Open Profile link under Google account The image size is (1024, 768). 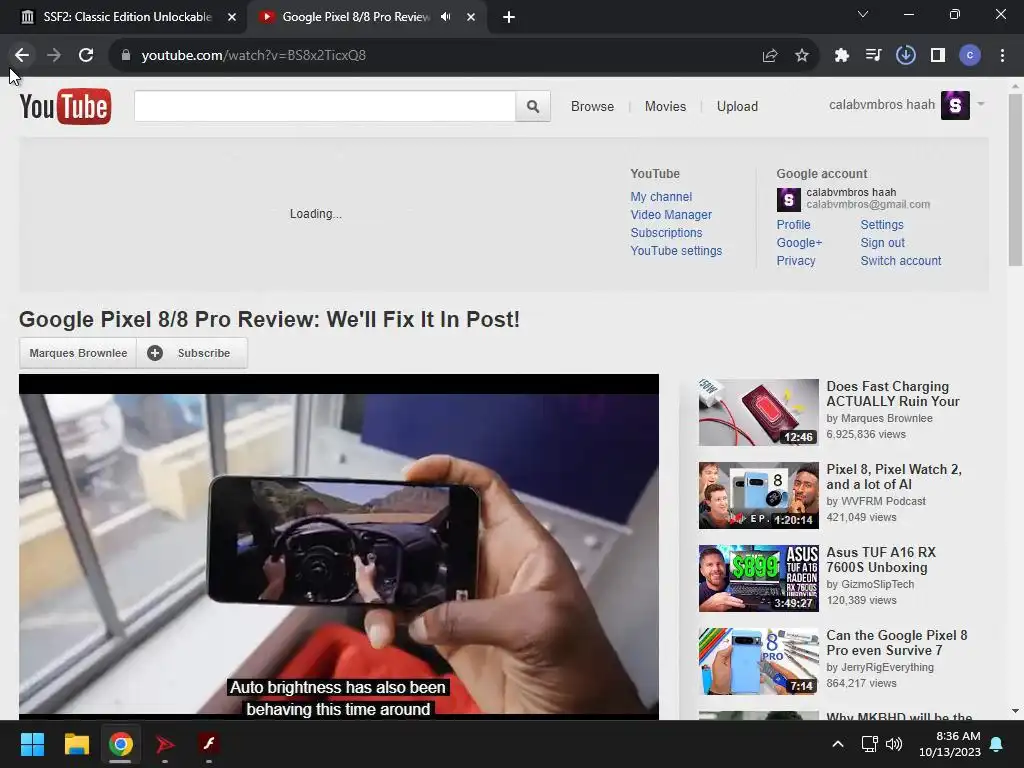pyautogui.click(x=793, y=225)
